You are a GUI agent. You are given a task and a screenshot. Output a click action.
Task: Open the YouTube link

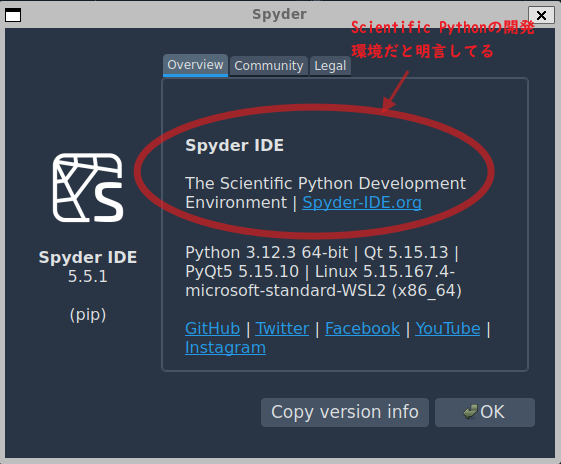[x=448, y=328]
